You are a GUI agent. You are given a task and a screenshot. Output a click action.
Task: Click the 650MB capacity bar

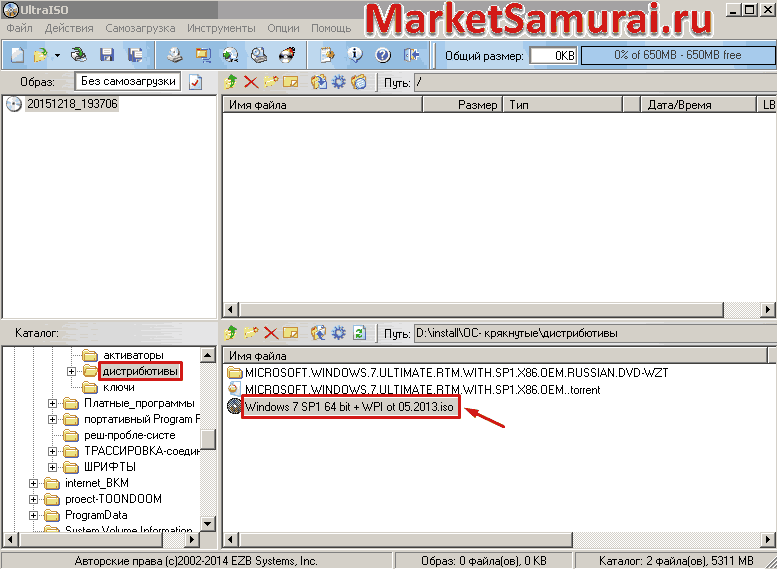pos(678,55)
